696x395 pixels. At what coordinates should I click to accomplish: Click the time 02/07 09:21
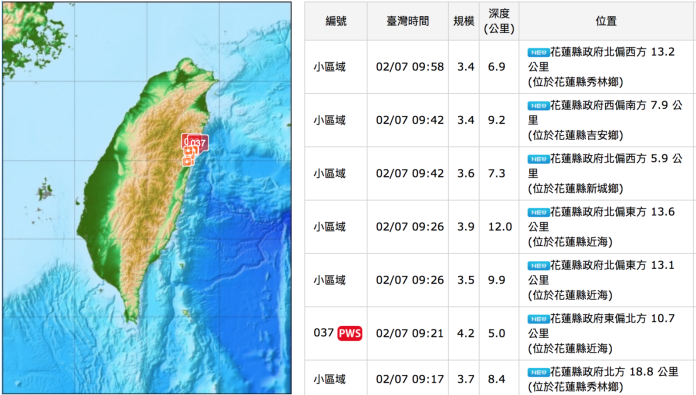pos(410,333)
